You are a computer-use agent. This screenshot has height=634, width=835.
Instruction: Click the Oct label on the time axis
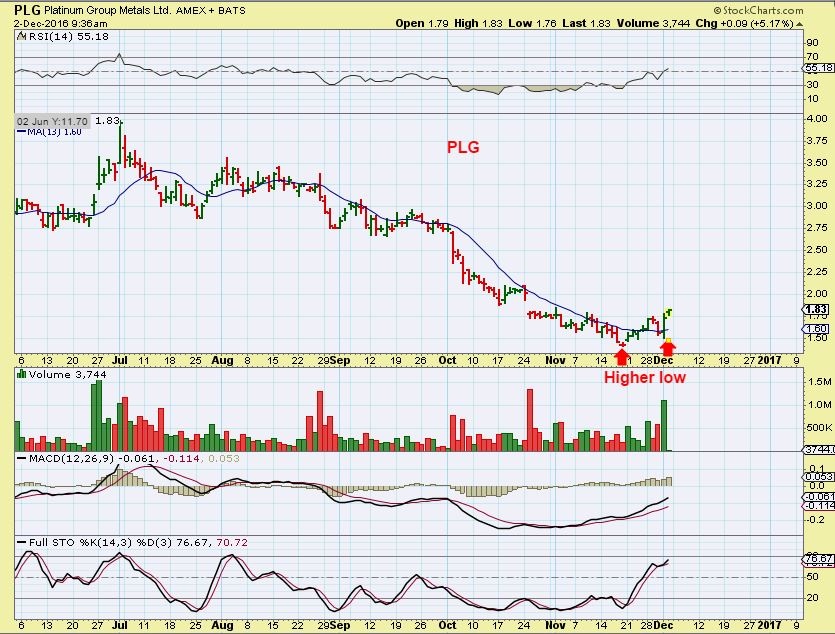pyautogui.click(x=446, y=359)
